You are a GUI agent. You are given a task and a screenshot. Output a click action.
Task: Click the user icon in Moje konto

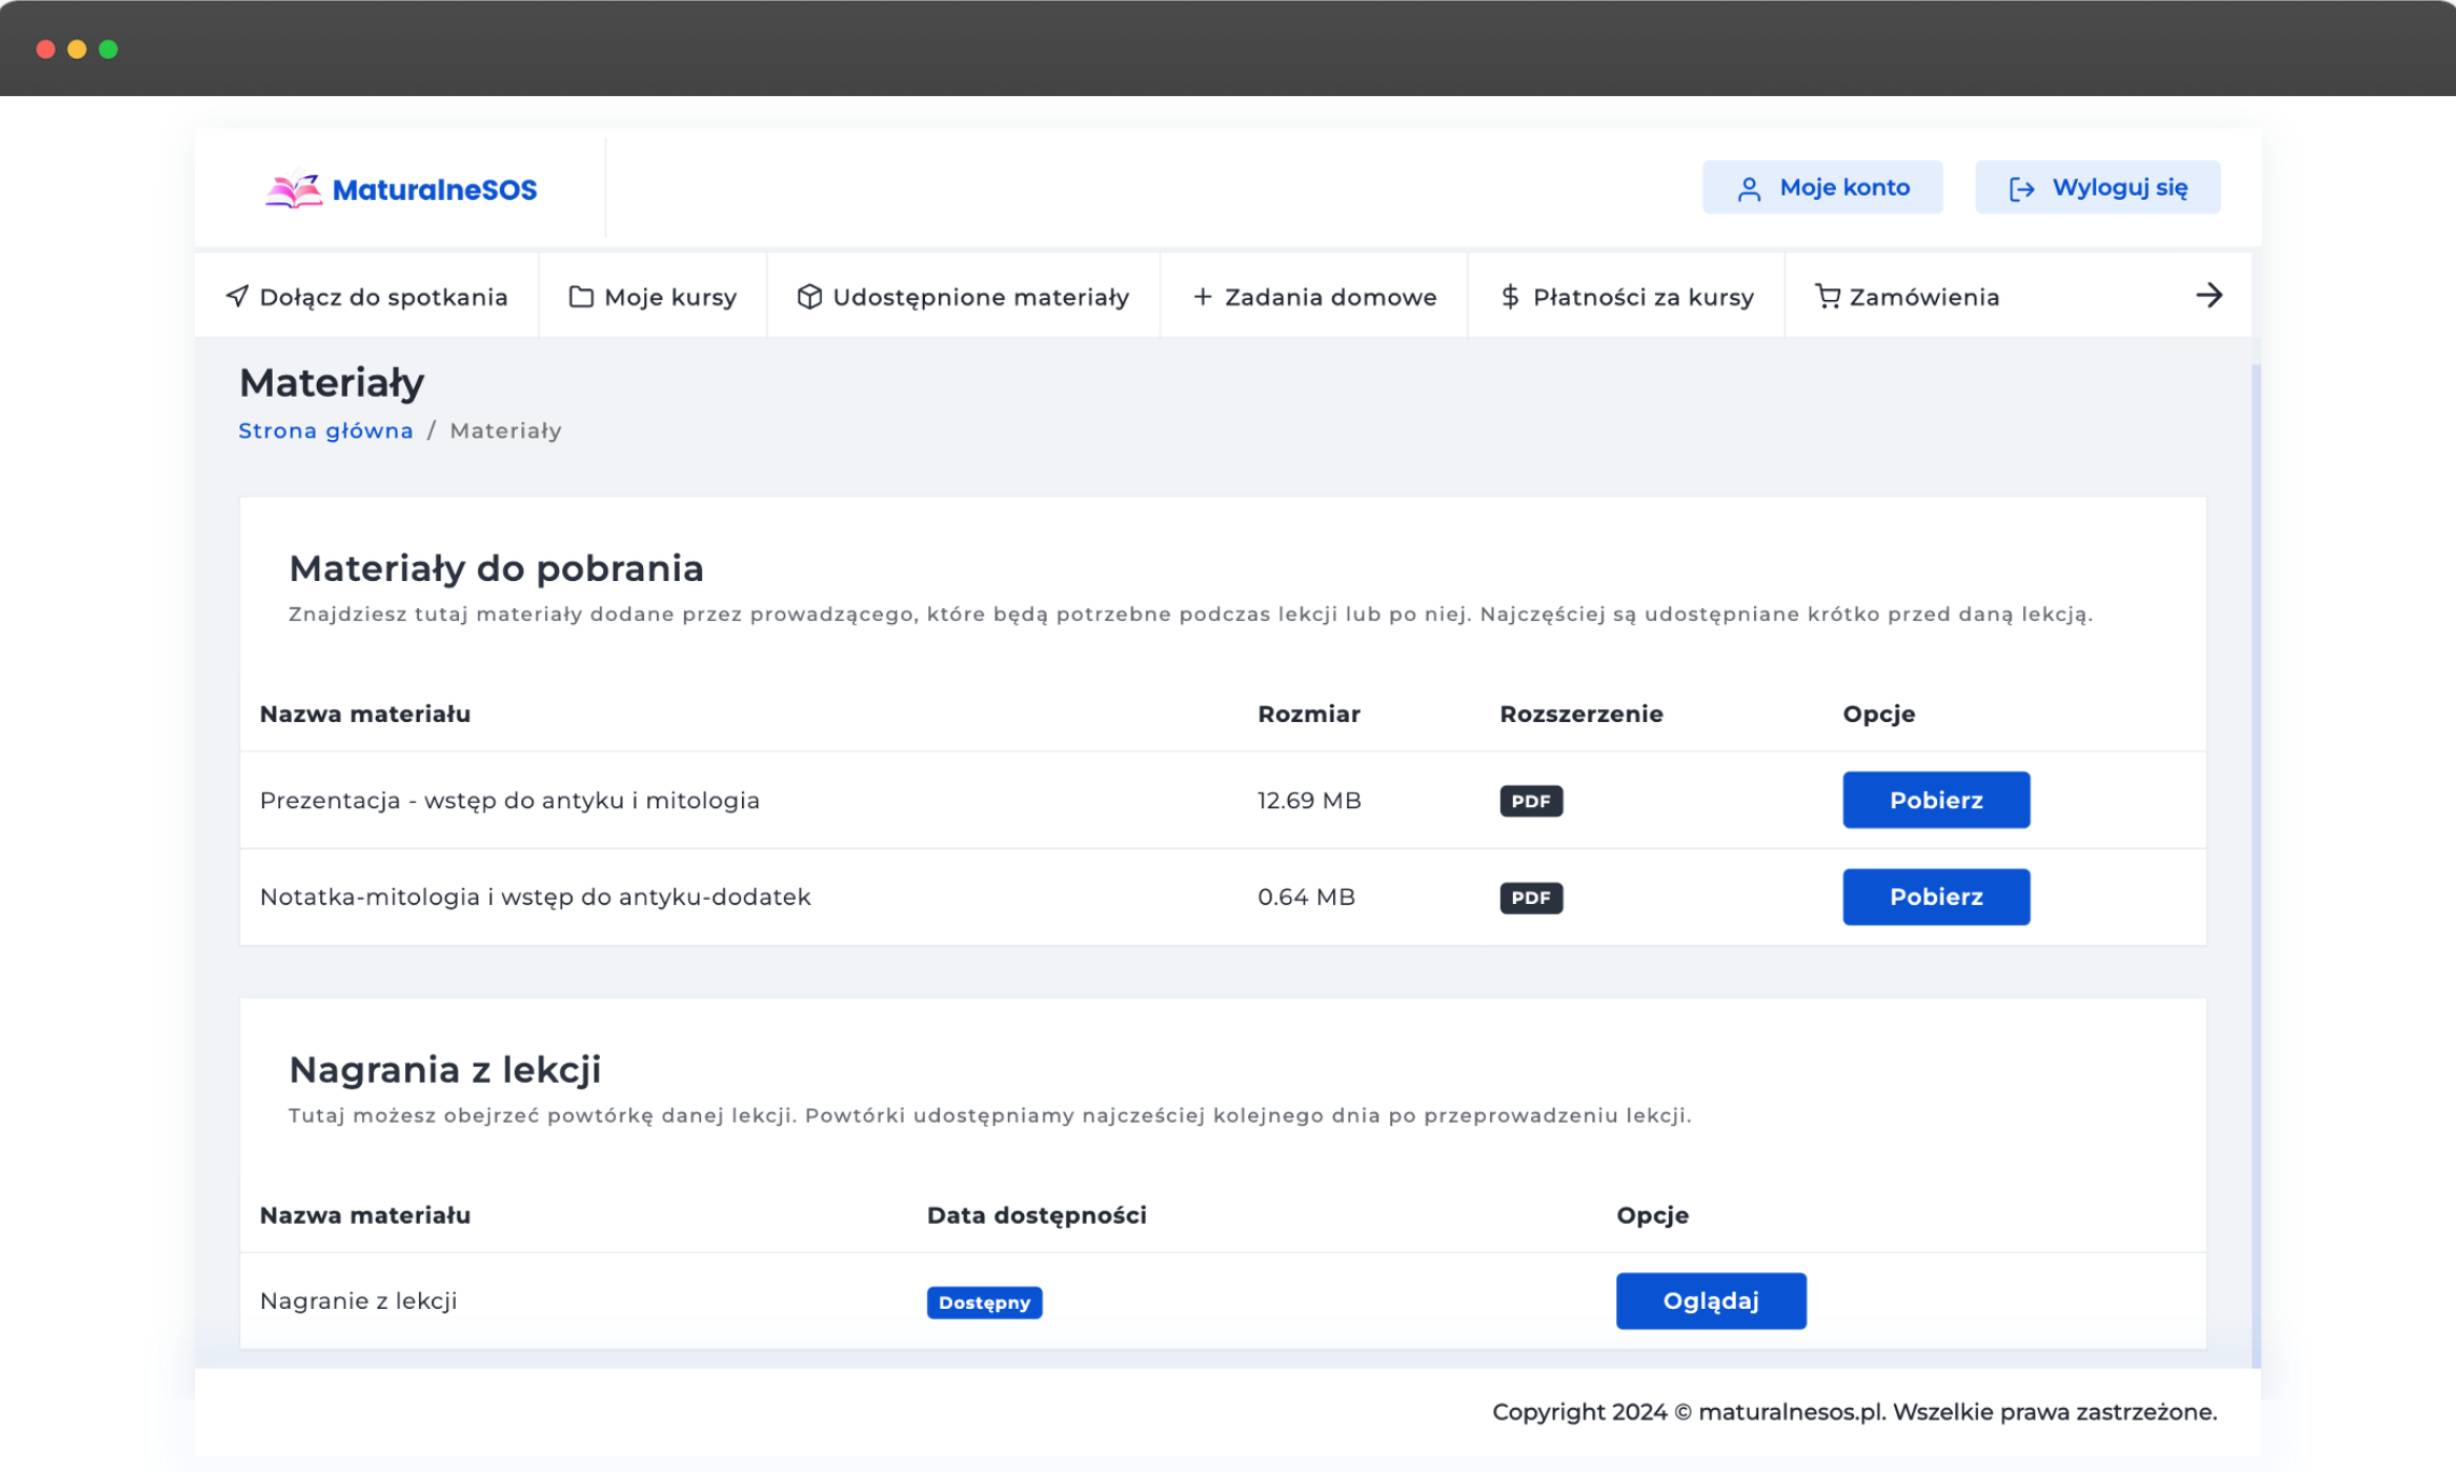point(1749,189)
